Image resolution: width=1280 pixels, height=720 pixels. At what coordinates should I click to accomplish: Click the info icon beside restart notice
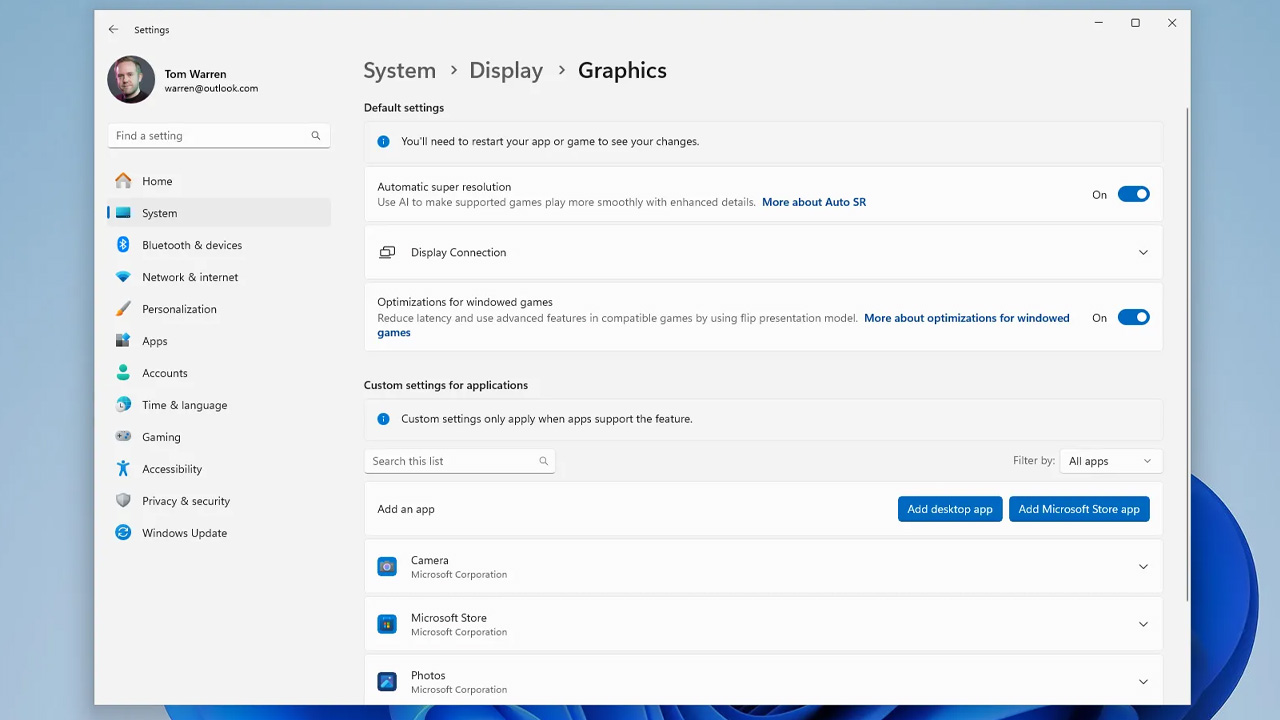[x=383, y=142]
